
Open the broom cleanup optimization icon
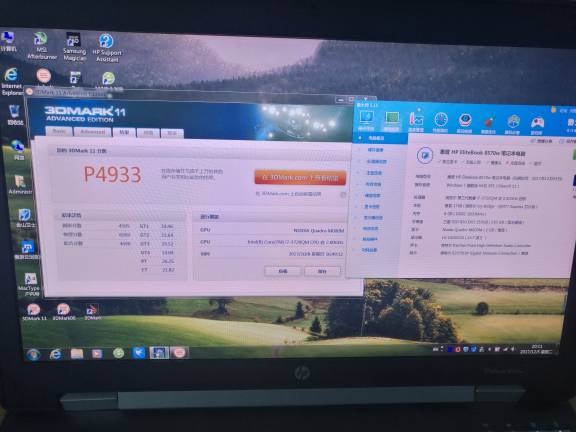[x=489, y=124]
